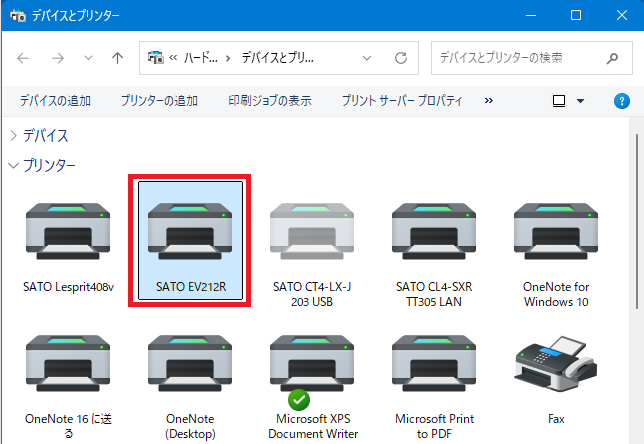The image size is (644, 444).
Task: Select the OneNote for Windows 10 printer icon
Action: point(556,231)
